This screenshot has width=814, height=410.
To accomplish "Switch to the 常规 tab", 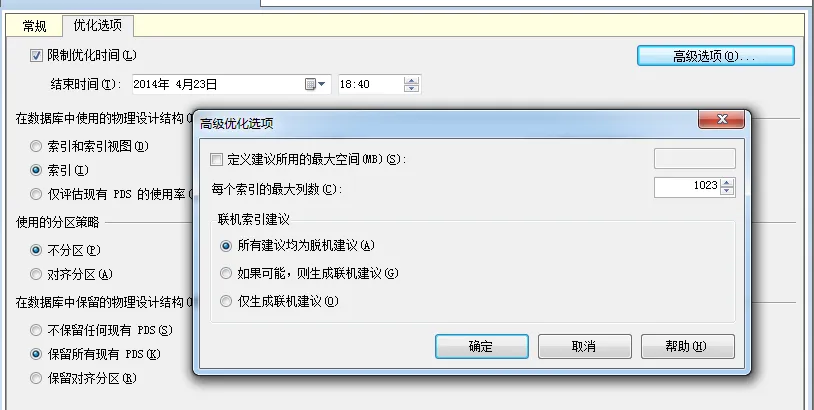I will pyautogui.click(x=34, y=26).
